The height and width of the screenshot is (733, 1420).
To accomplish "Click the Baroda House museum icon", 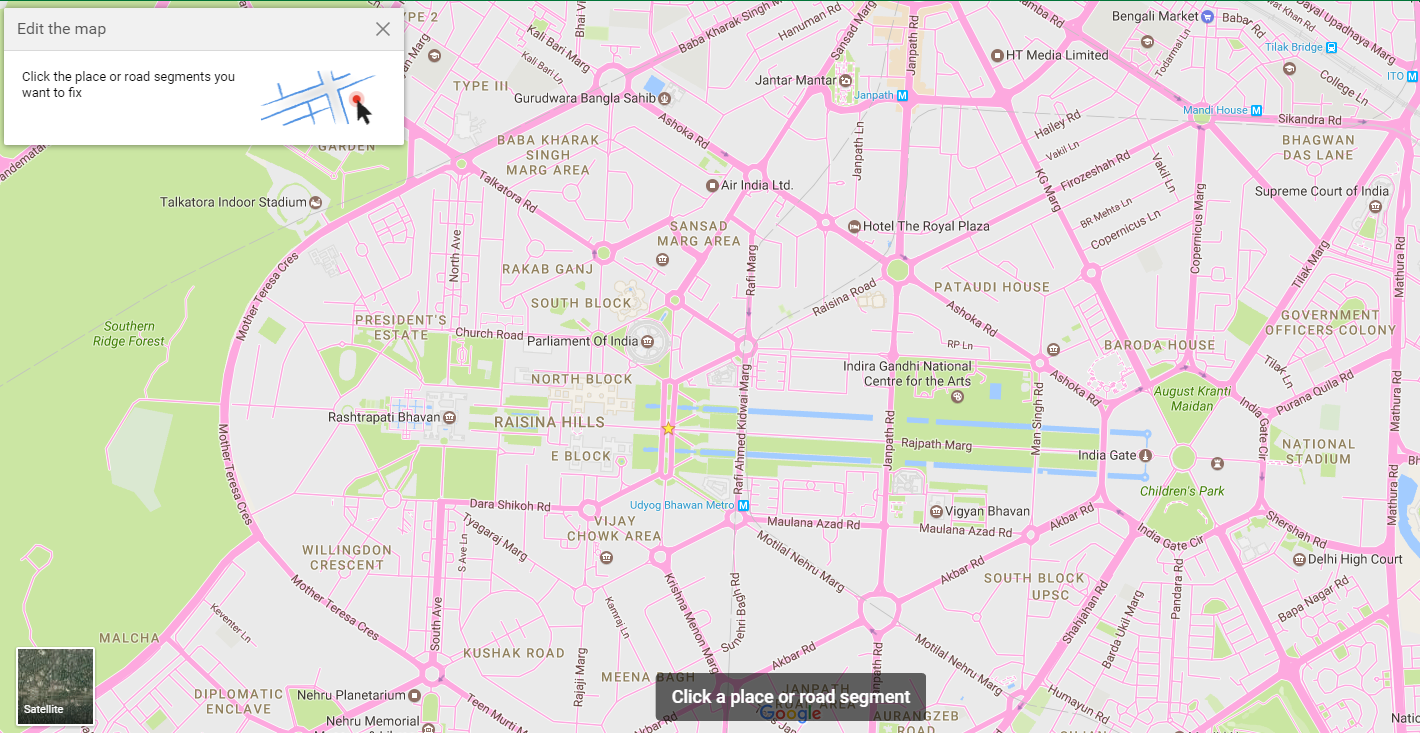I will pos(1053,349).
